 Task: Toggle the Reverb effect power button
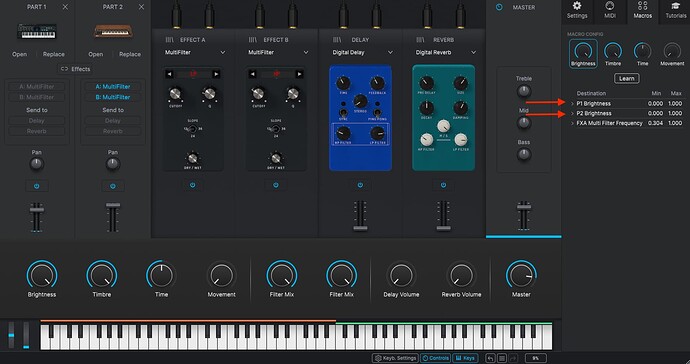(443, 185)
